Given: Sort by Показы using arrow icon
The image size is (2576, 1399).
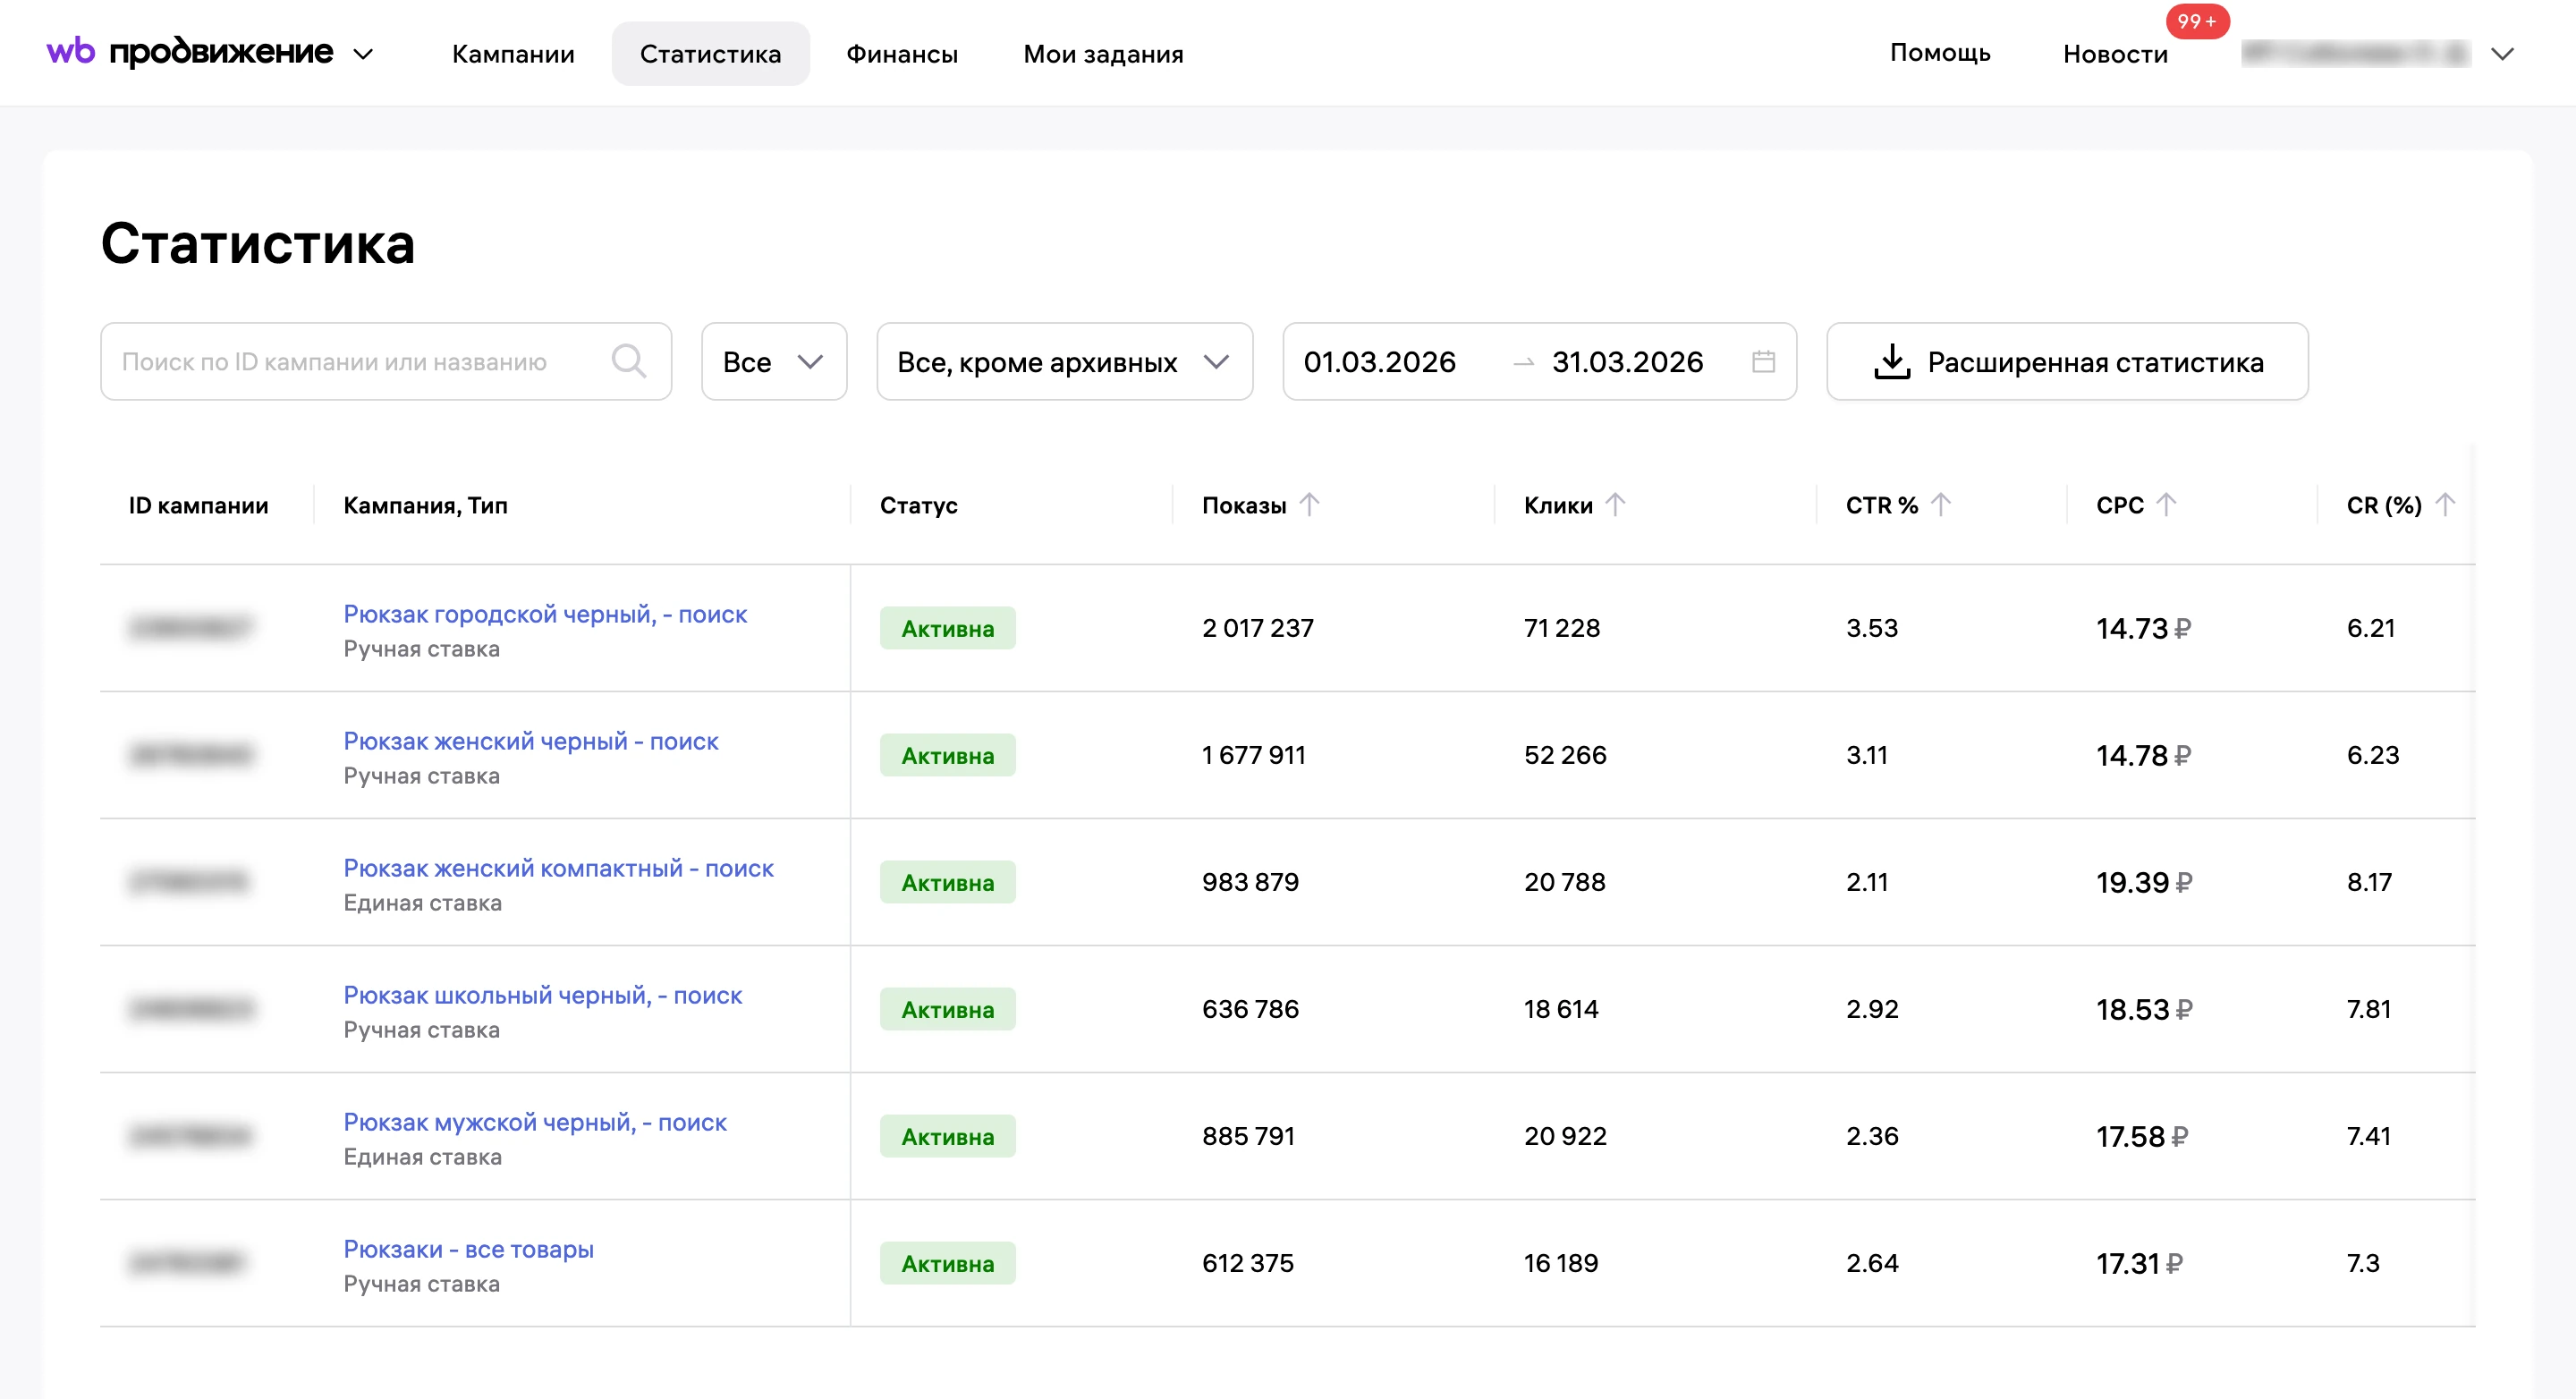Looking at the screenshot, I should [x=1309, y=505].
